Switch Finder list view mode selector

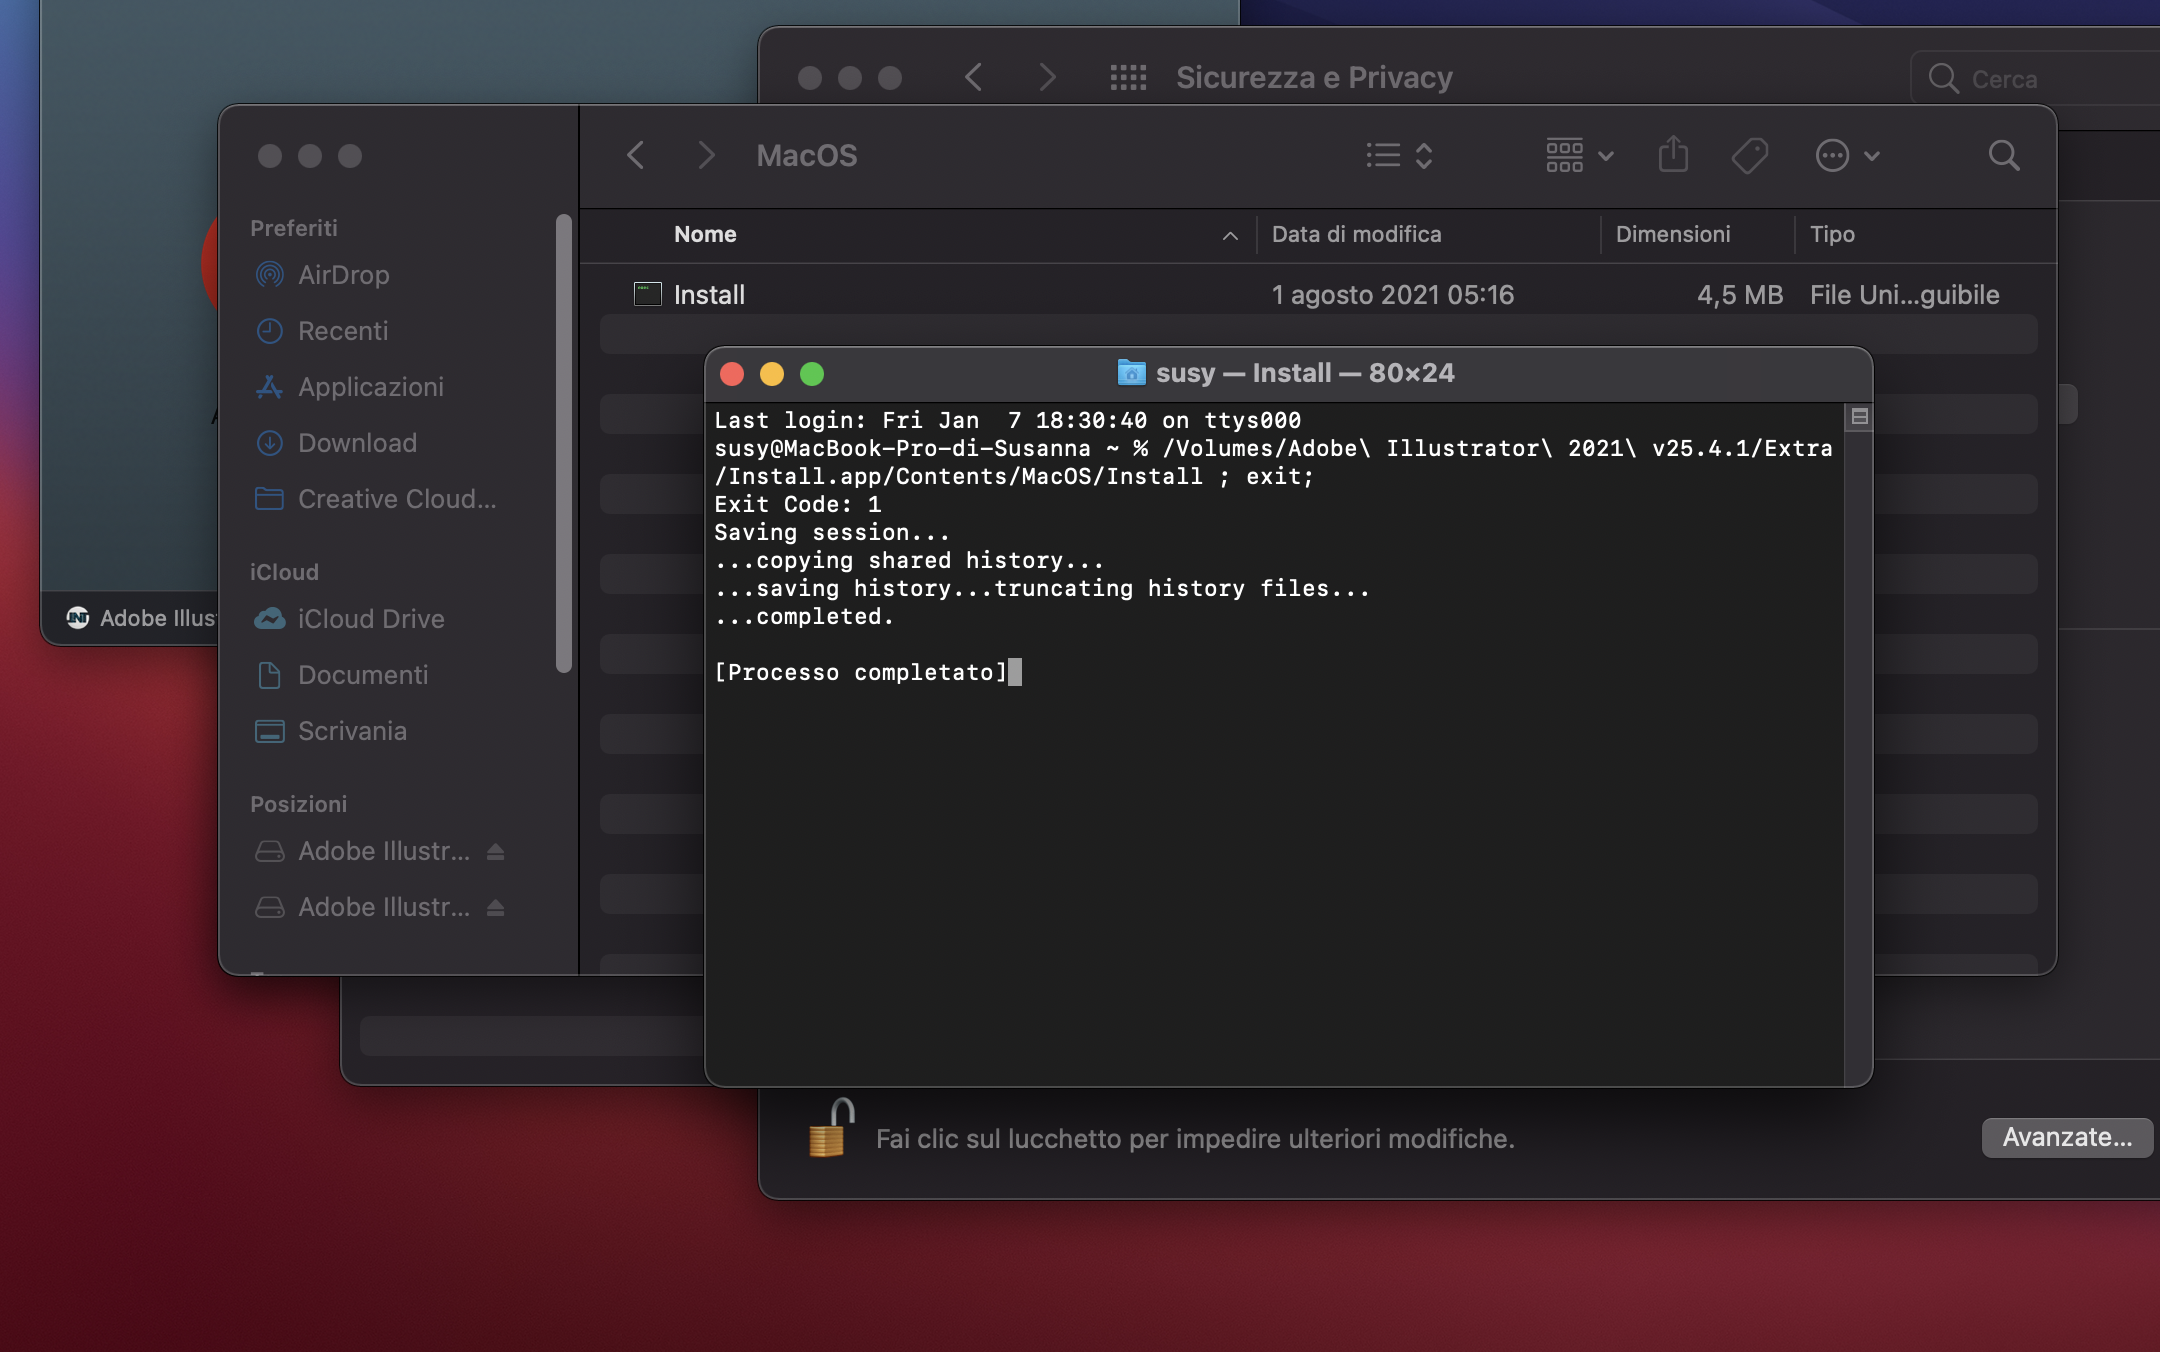coord(1400,155)
